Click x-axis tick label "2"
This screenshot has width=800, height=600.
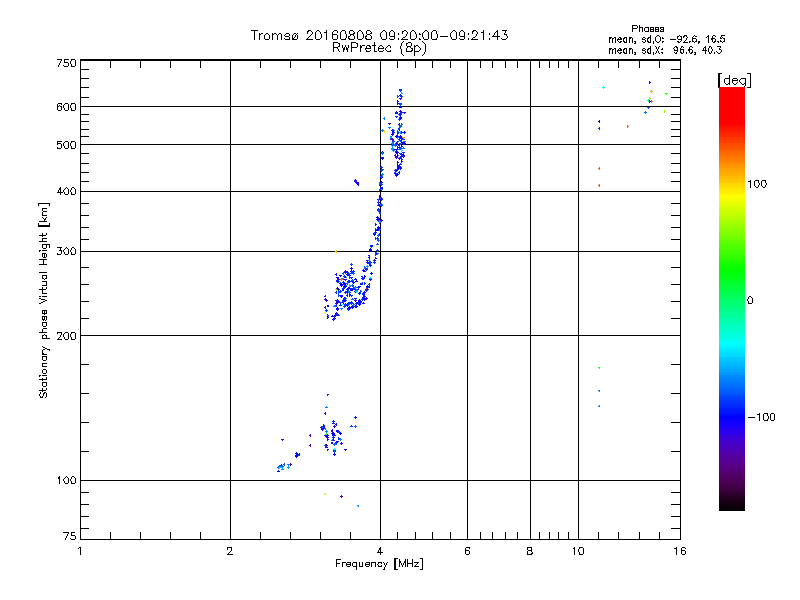click(x=230, y=551)
